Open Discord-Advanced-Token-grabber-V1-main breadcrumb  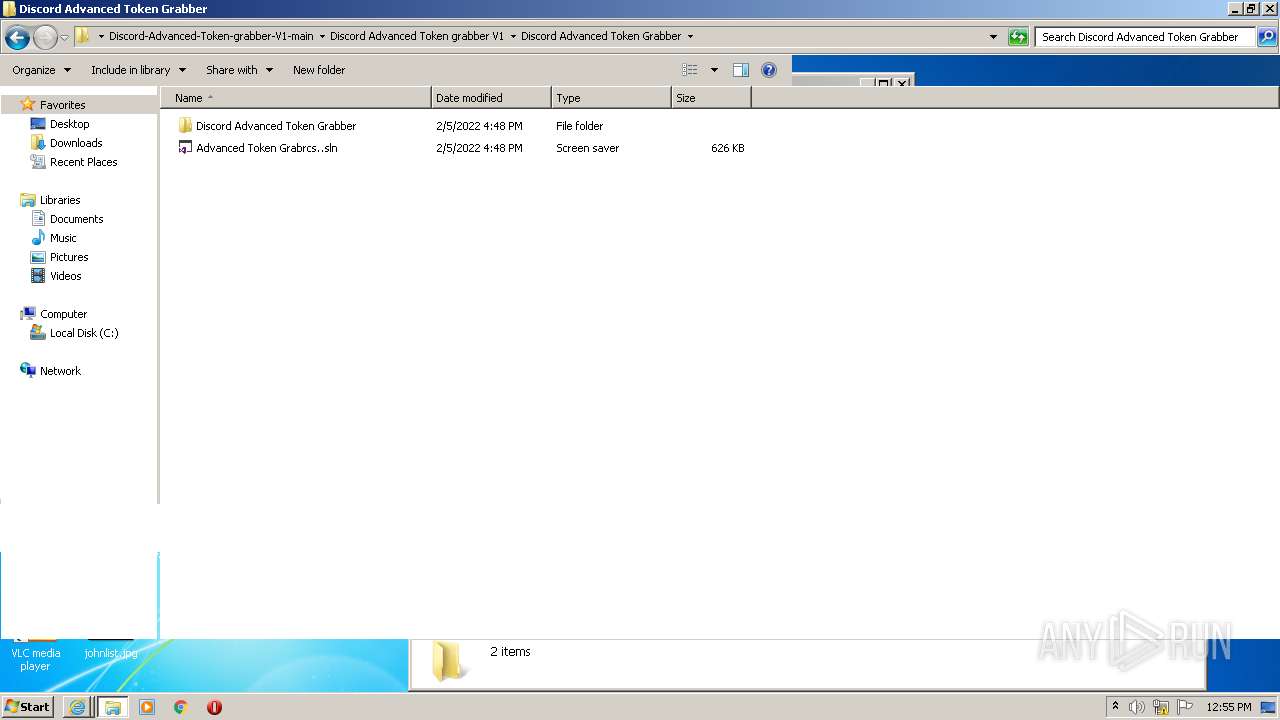[211, 36]
